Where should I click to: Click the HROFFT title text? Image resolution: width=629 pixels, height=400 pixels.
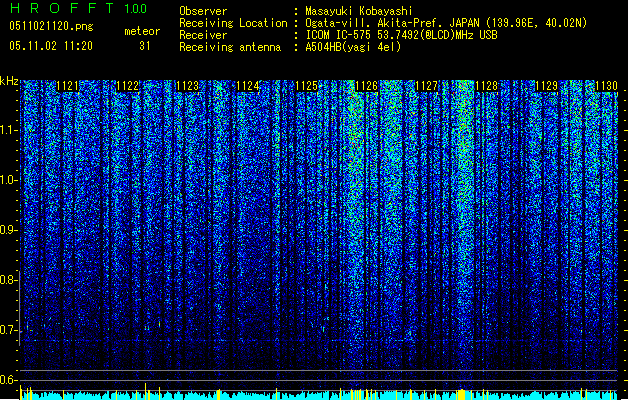62,8
